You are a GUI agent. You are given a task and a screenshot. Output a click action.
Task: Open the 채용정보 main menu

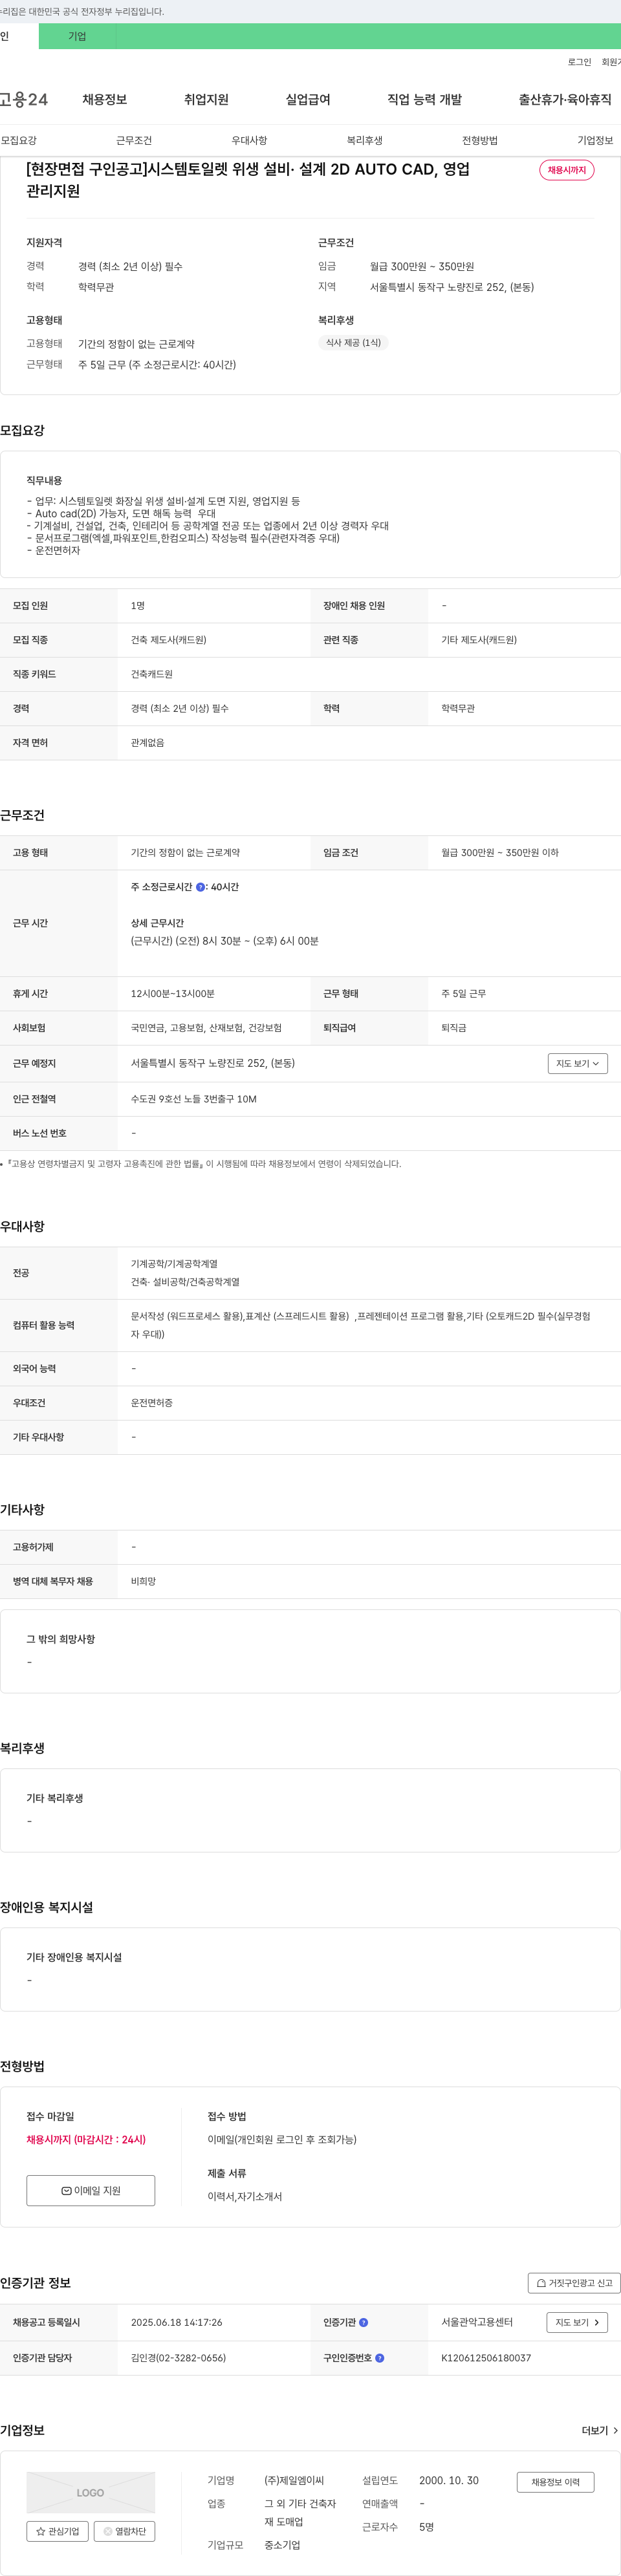click(104, 99)
